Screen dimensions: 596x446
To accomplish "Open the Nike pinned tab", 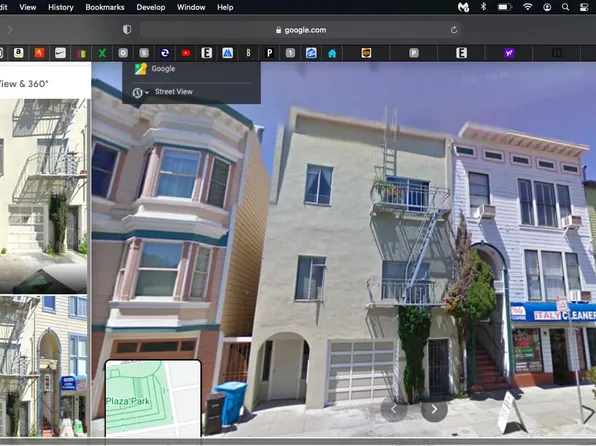I will pos(60,53).
